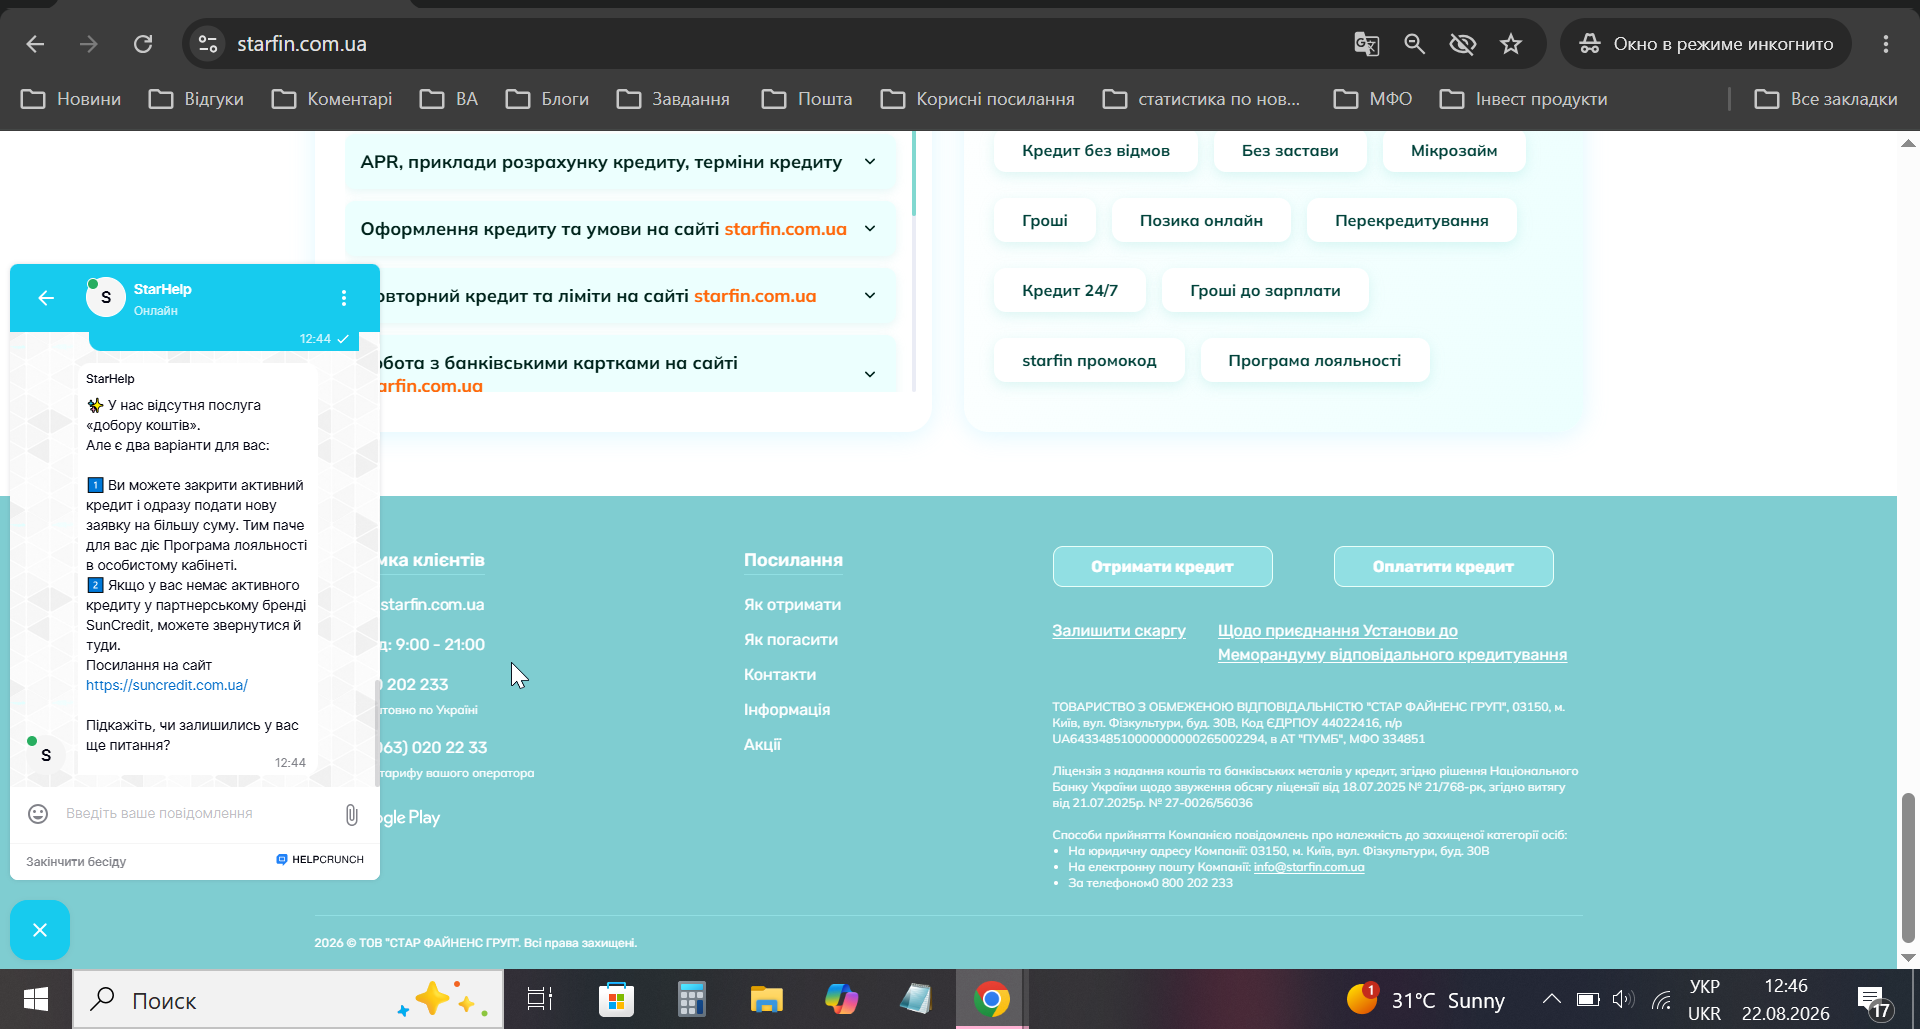This screenshot has width=1920, height=1029.
Task: Expand the APR, приклади розрахунку кредиту section
Action: 620,162
